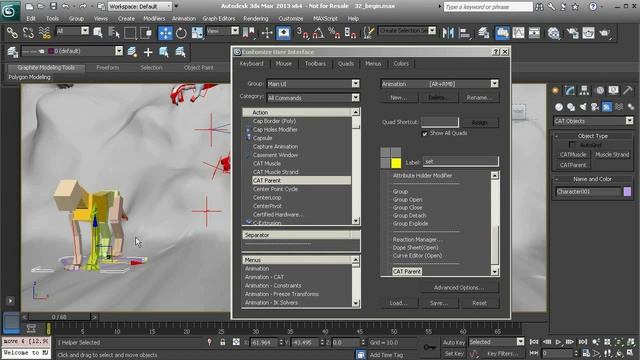Screen dimensions: 640x360
Task: Open the Selected key filter dropdown
Action: click(x=496, y=342)
